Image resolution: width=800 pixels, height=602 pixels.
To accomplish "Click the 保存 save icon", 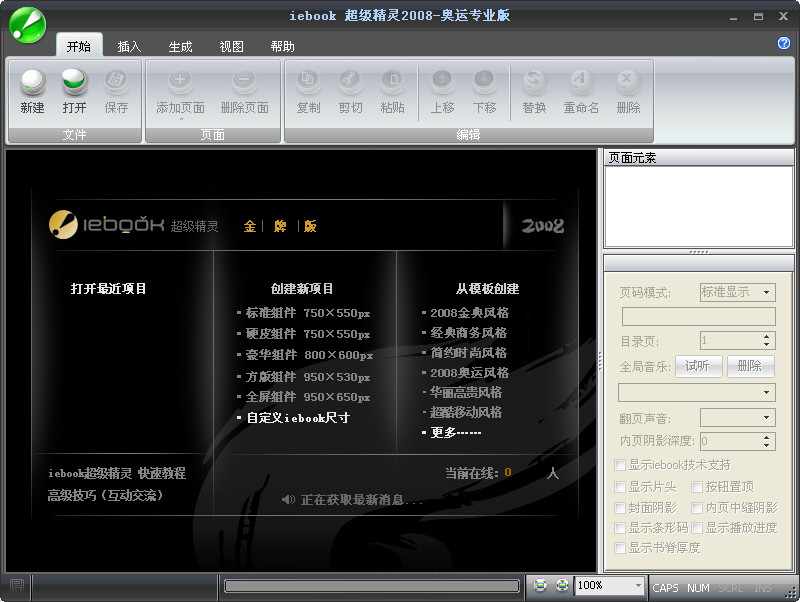I will pos(116,81).
